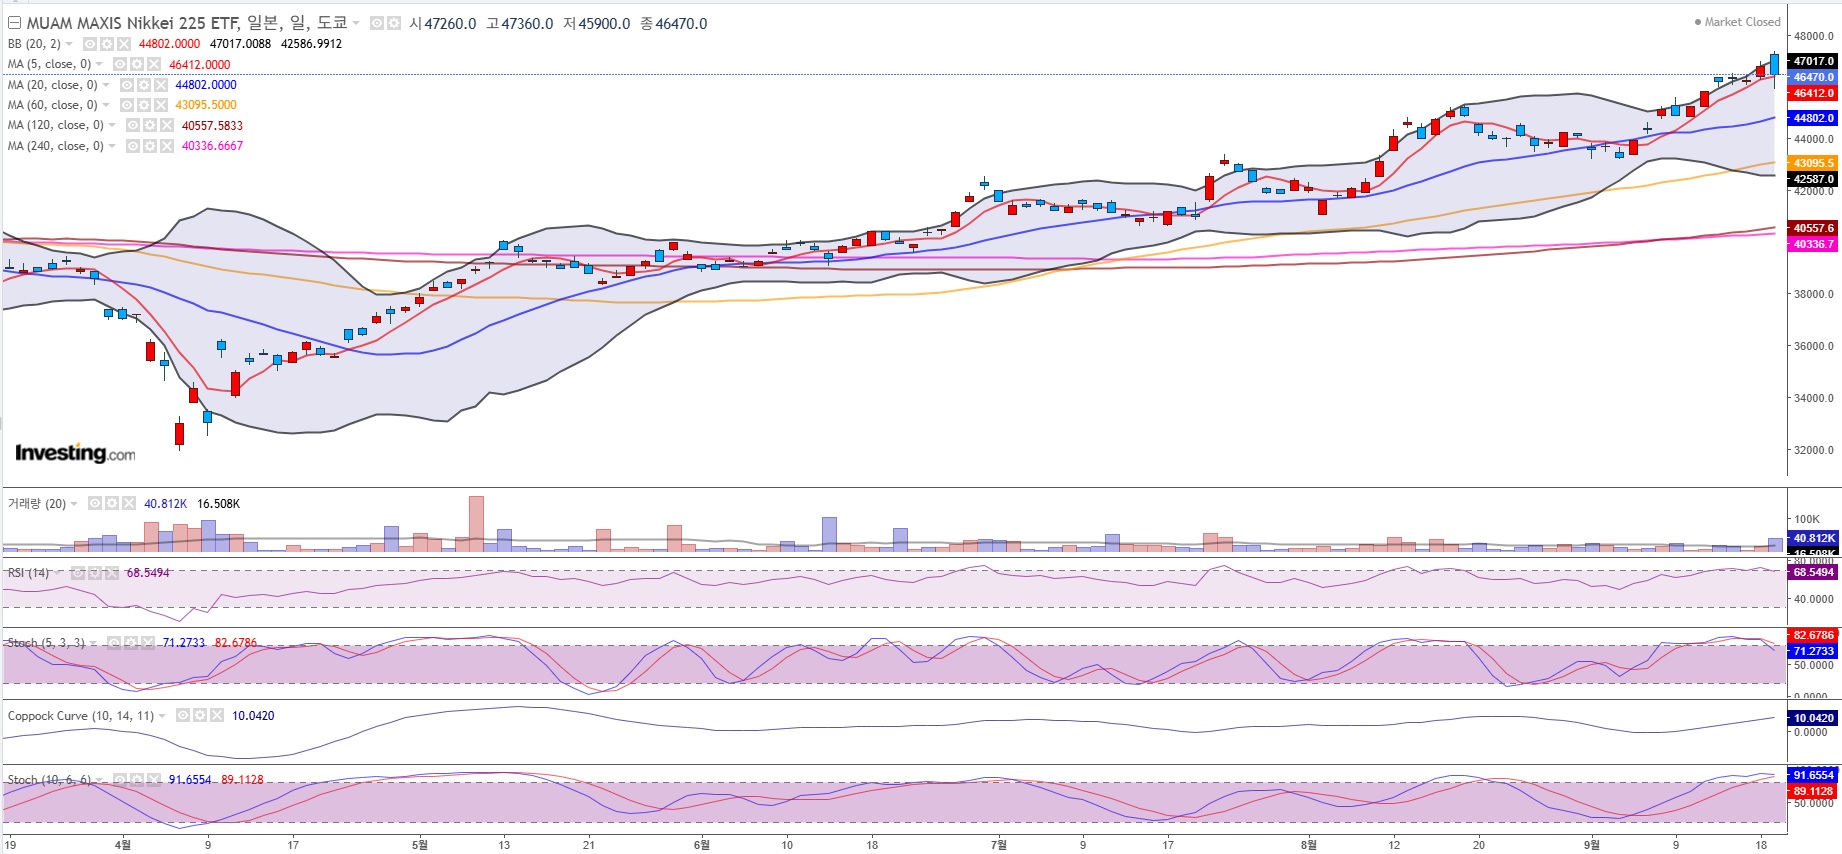Remove the MA (20, close, 0) indicator

pos(161,85)
